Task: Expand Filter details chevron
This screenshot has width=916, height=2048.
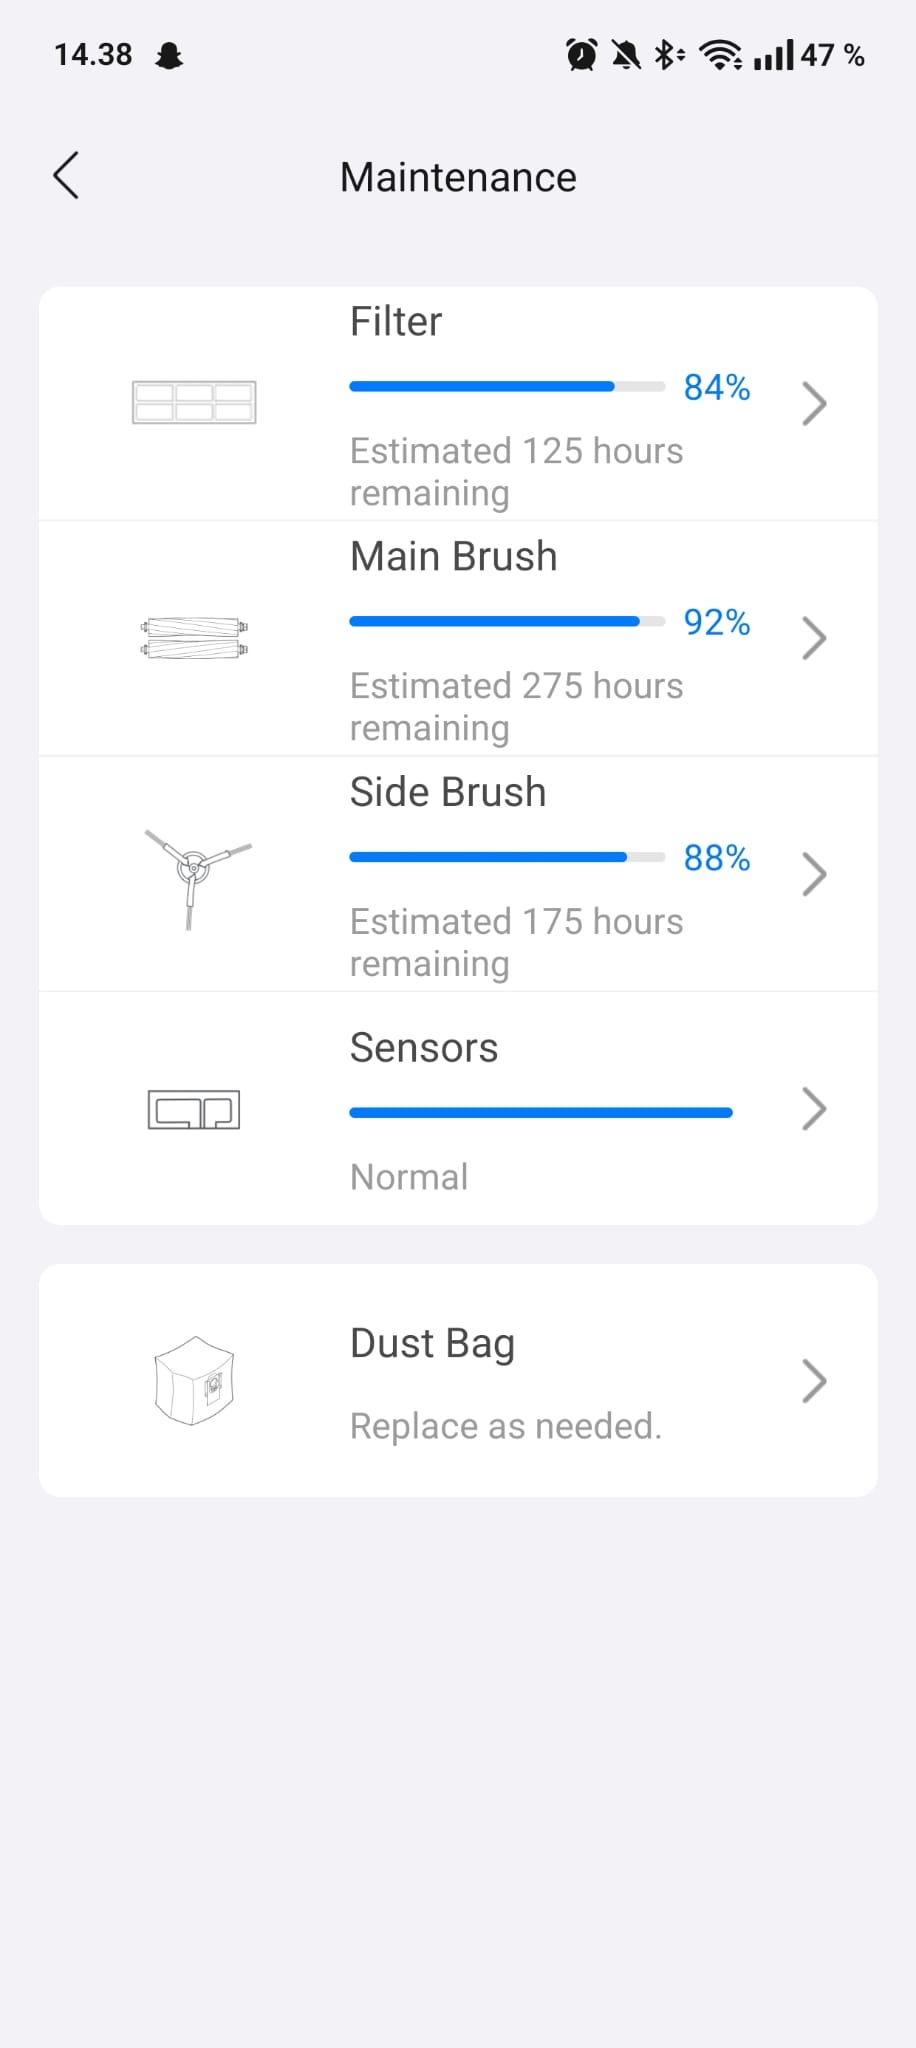Action: click(814, 404)
